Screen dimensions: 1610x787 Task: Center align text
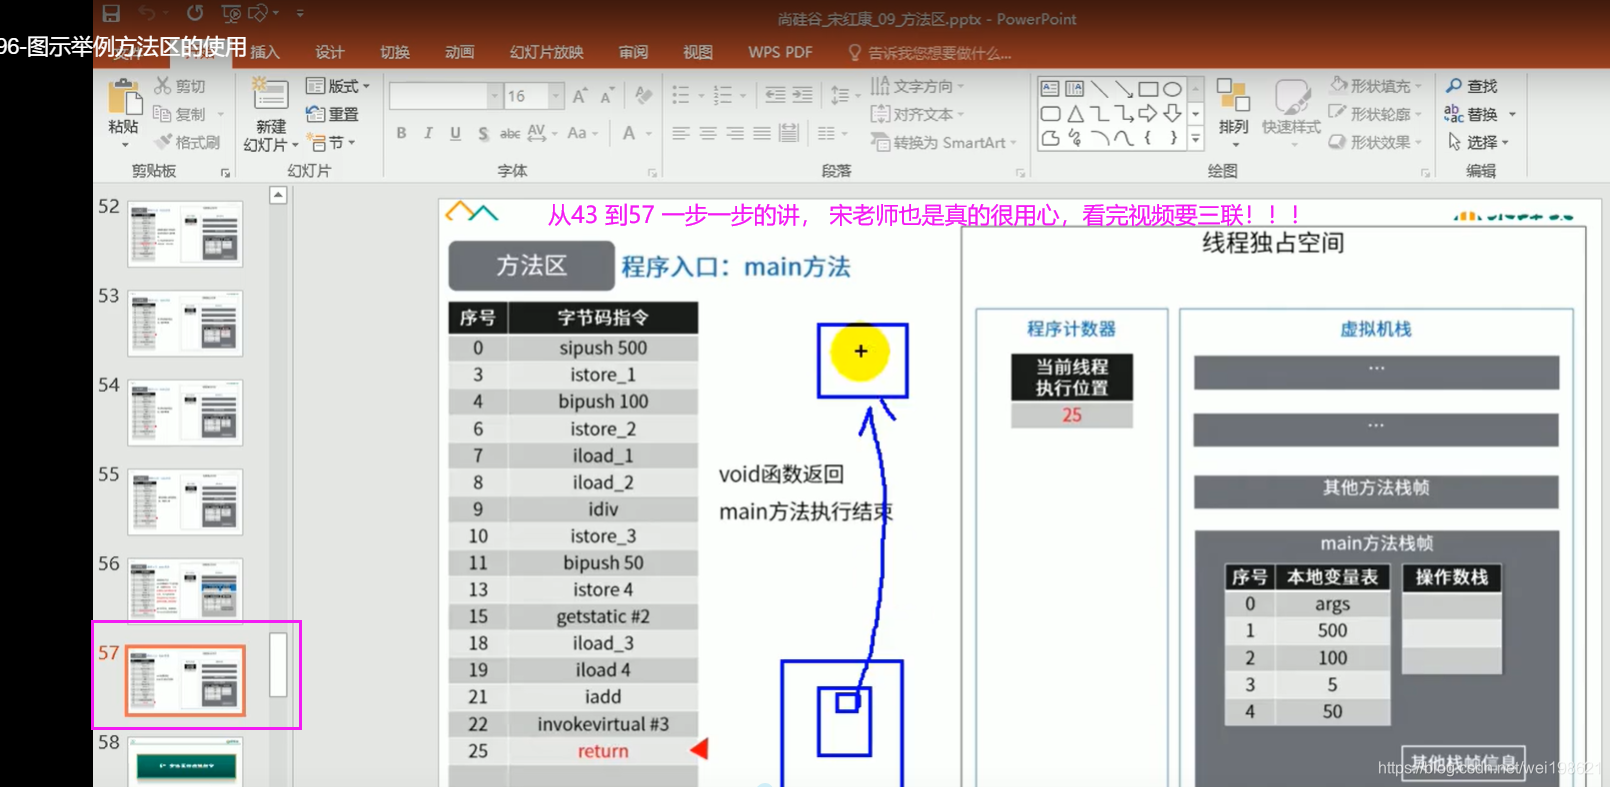click(x=708, y=133)
